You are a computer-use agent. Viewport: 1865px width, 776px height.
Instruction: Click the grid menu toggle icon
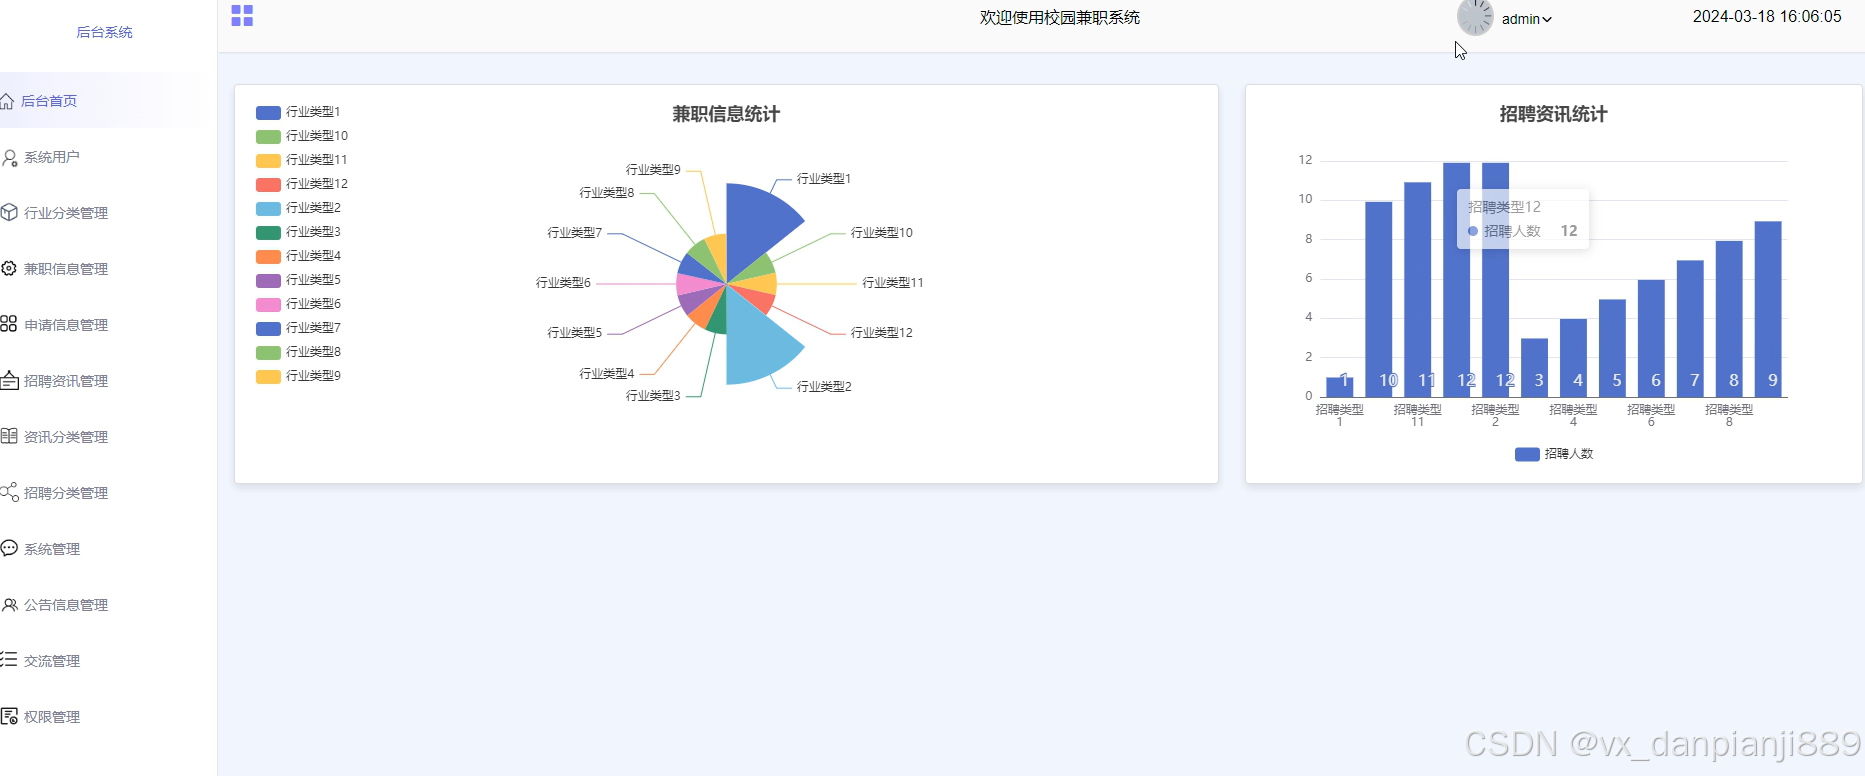(242, 16)
